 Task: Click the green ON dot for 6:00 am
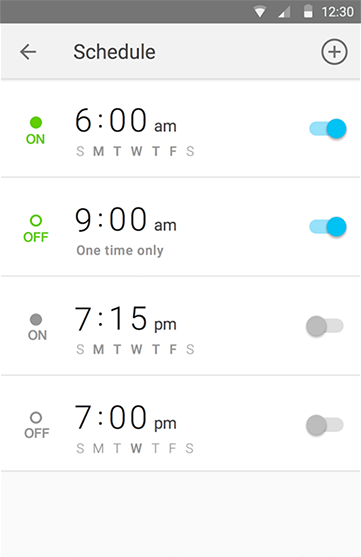pos(36,123)
